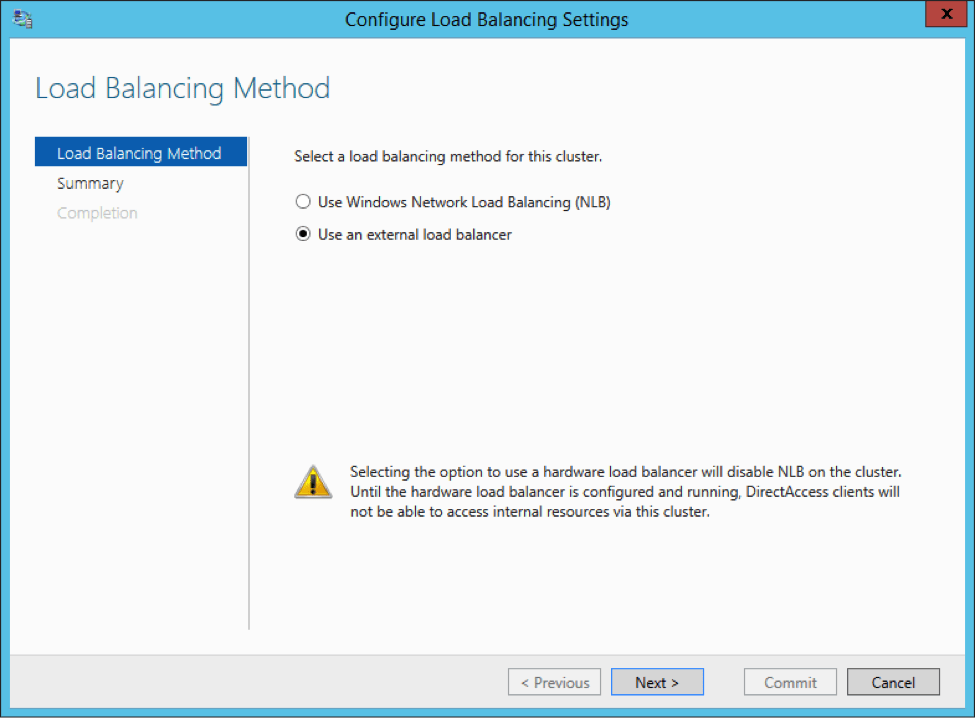Select the Completion step

[97, 212]
